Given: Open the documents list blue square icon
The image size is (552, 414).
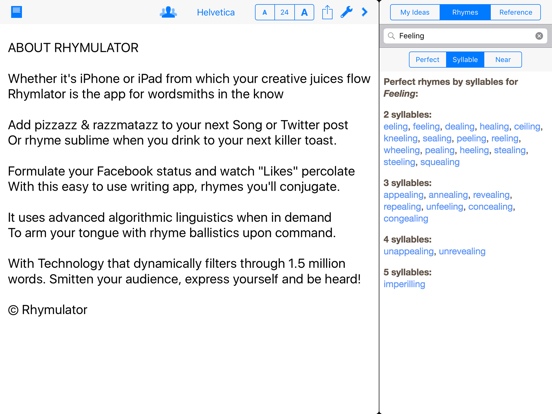Looking at the screenshot, I should (x=16, y=12).
